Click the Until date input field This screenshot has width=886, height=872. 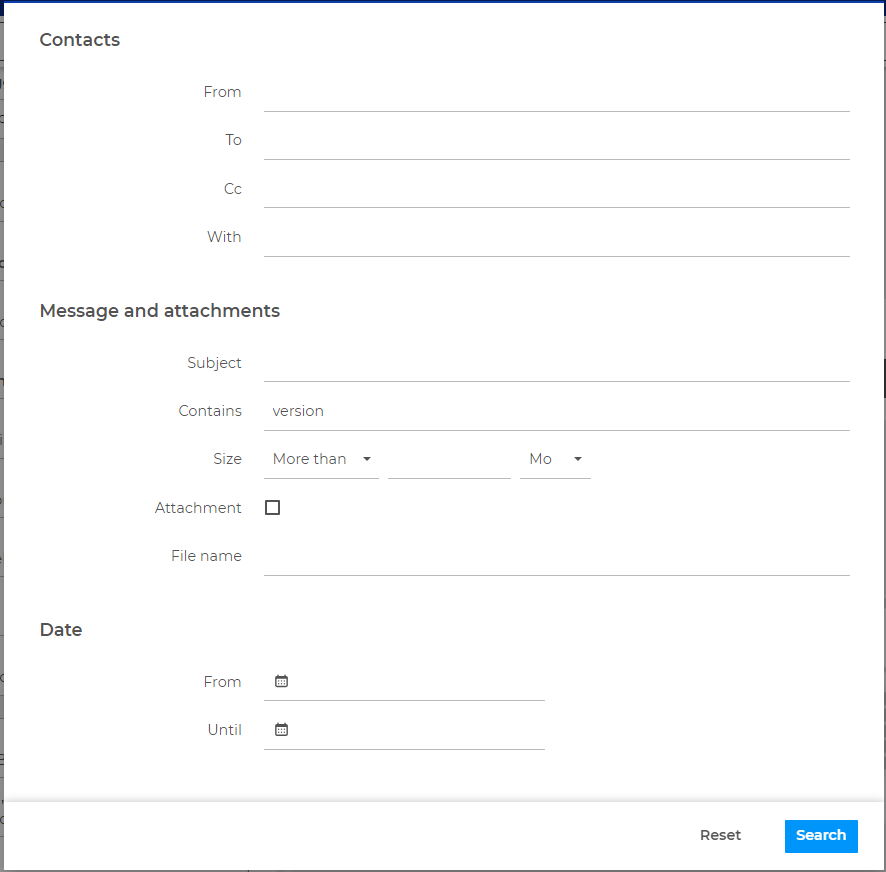pyautogui.click(x=420, y=729)
